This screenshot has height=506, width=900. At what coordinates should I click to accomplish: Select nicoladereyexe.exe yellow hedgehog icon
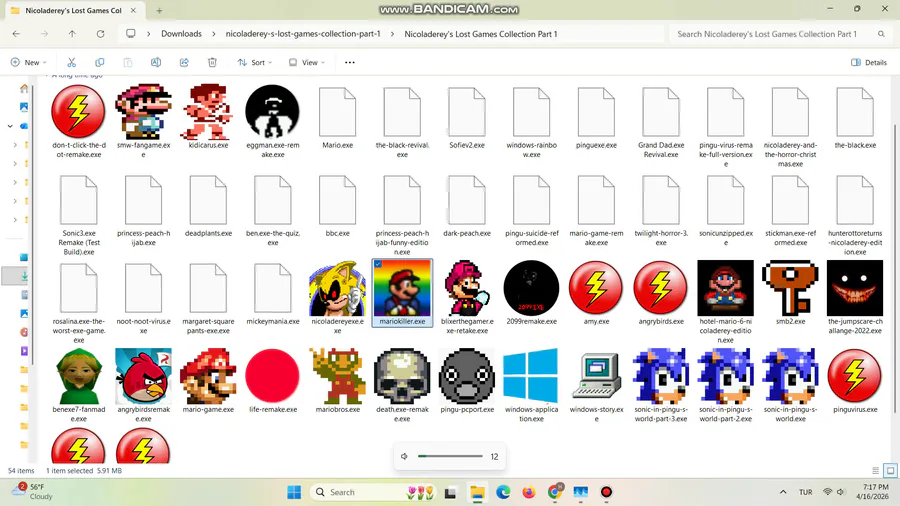[338, 288]
